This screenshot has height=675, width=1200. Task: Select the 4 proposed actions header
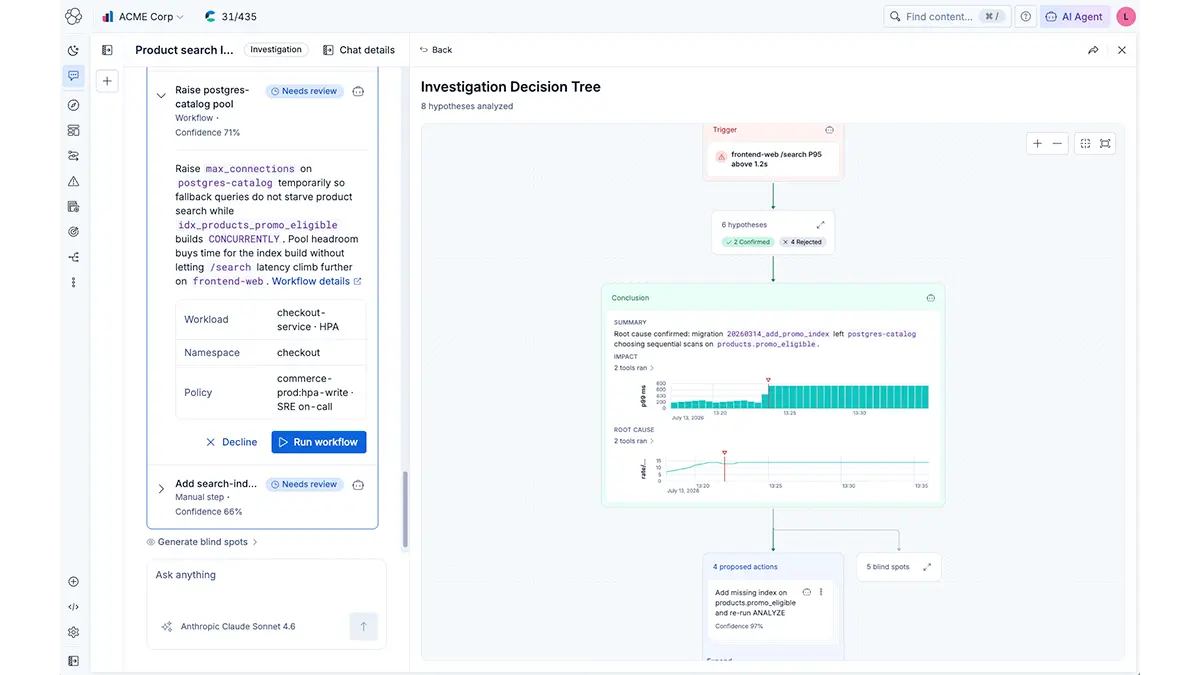click(745, 567)
